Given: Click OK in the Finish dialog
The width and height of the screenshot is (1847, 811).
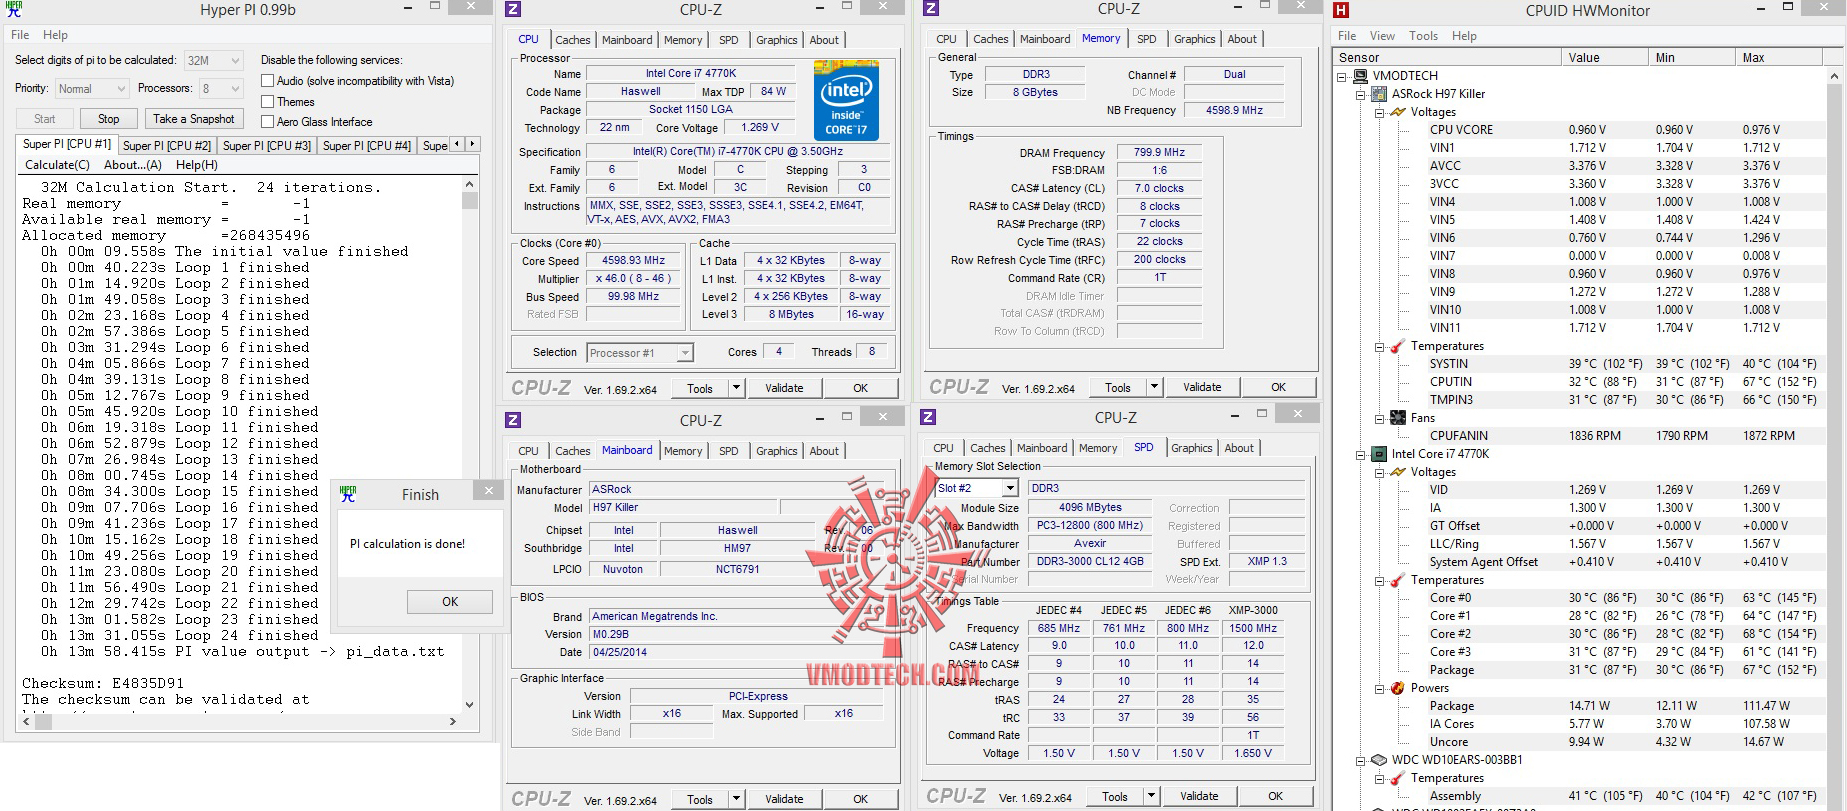Looking at the screenshot, I should (450, 602).
